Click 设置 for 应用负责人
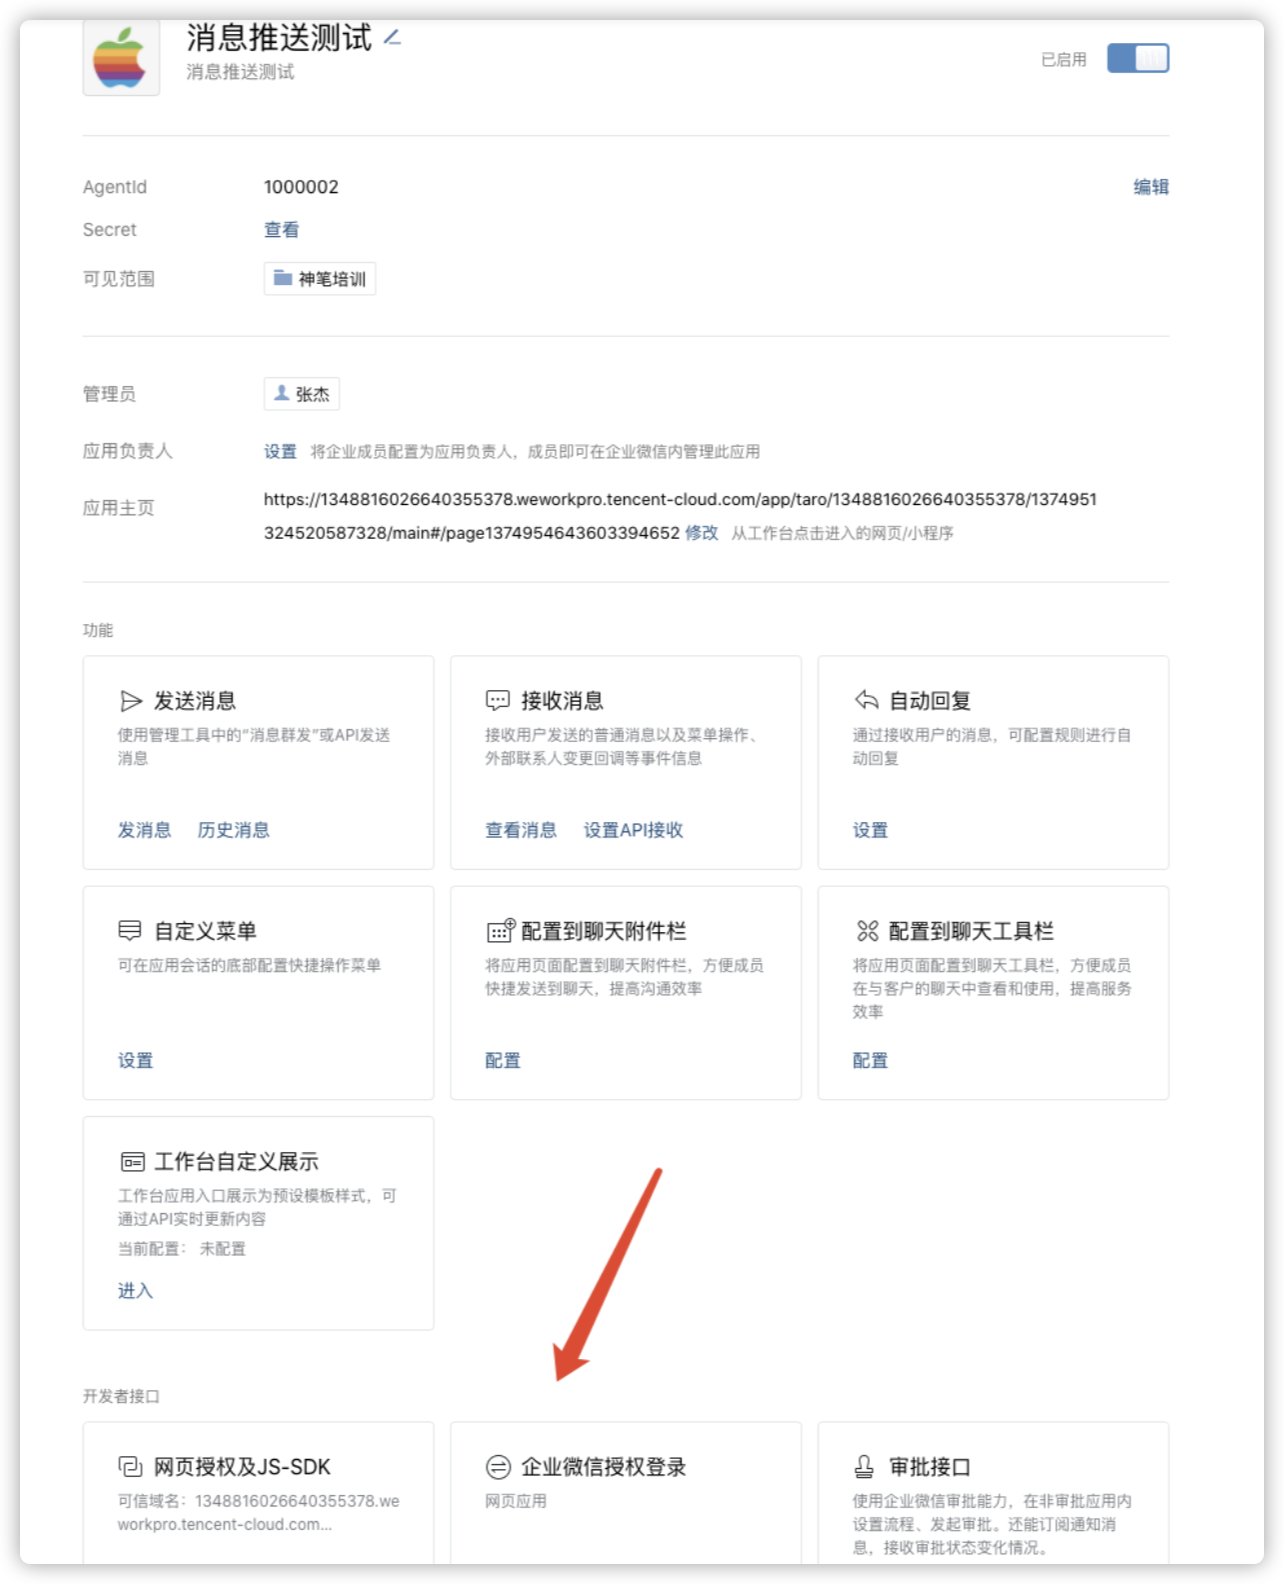The image size is (1284, 1584). [280, 452]
